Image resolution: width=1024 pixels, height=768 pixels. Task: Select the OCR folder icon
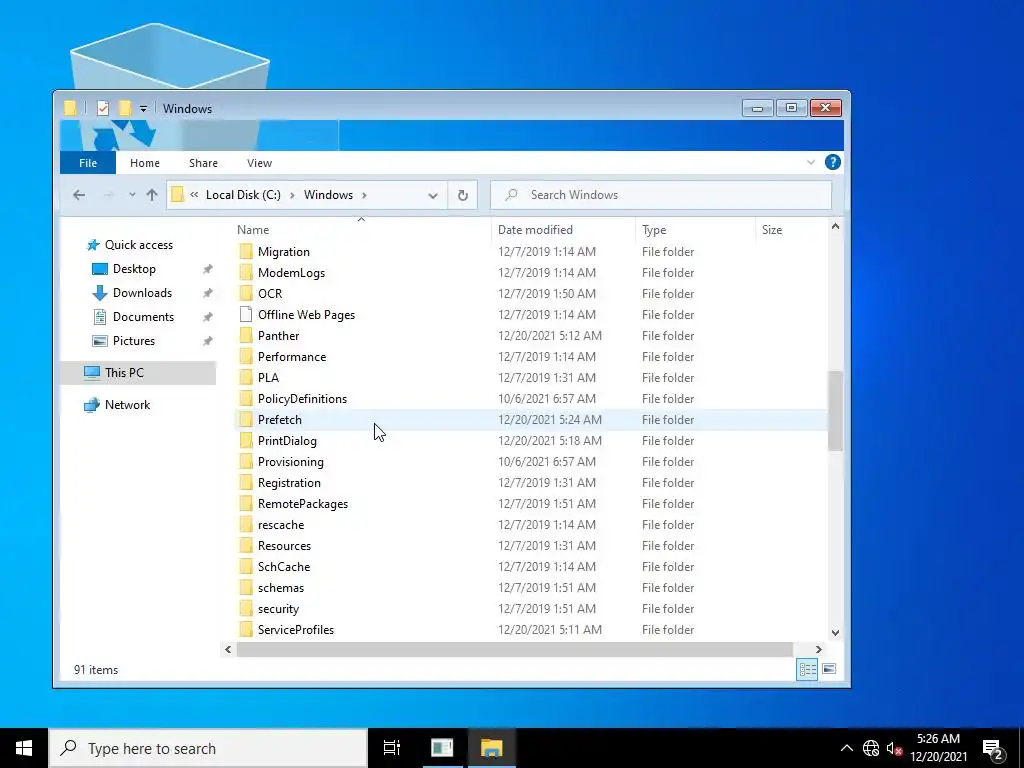point(246,293)
